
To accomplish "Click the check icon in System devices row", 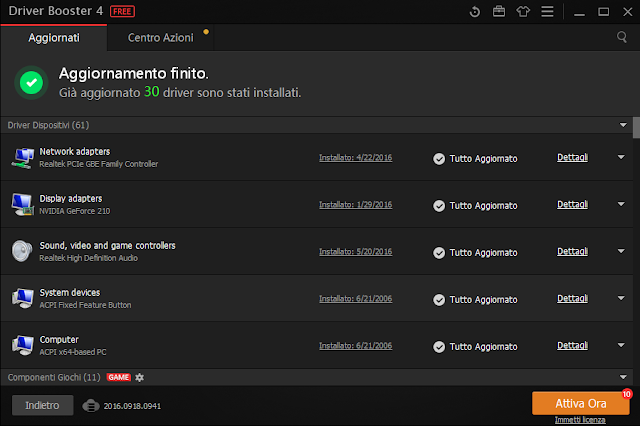I will pos(439,300).
